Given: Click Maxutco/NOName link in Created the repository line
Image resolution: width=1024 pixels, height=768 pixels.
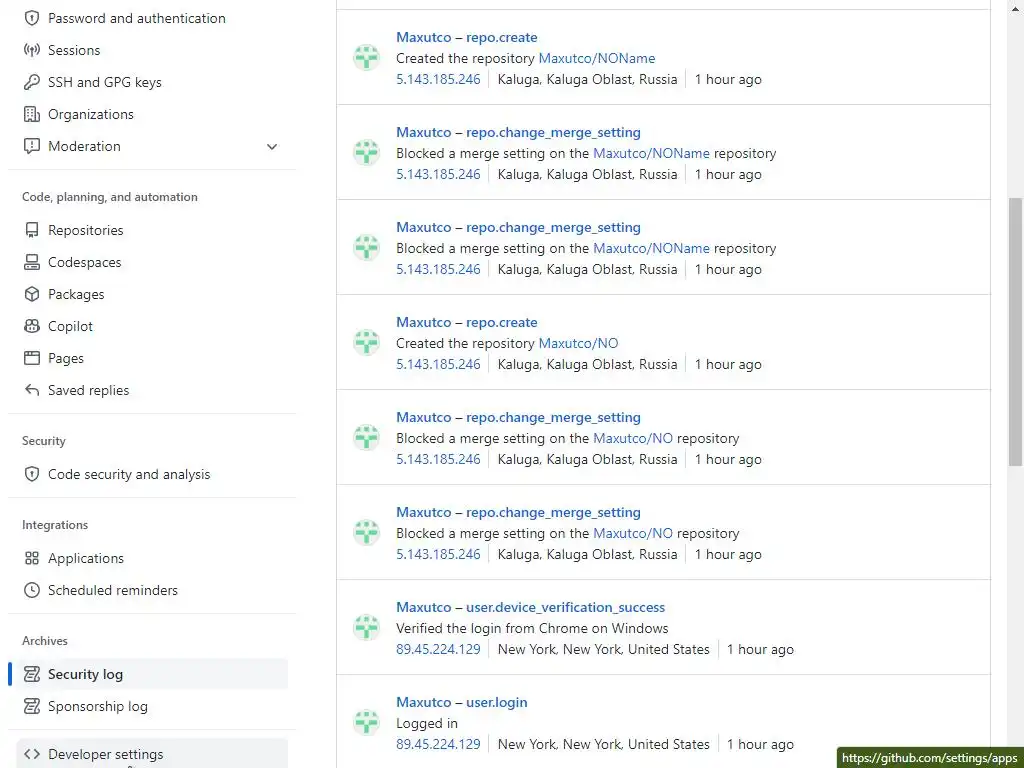Looking at the screenshot, I should click(x=596, y=58).
